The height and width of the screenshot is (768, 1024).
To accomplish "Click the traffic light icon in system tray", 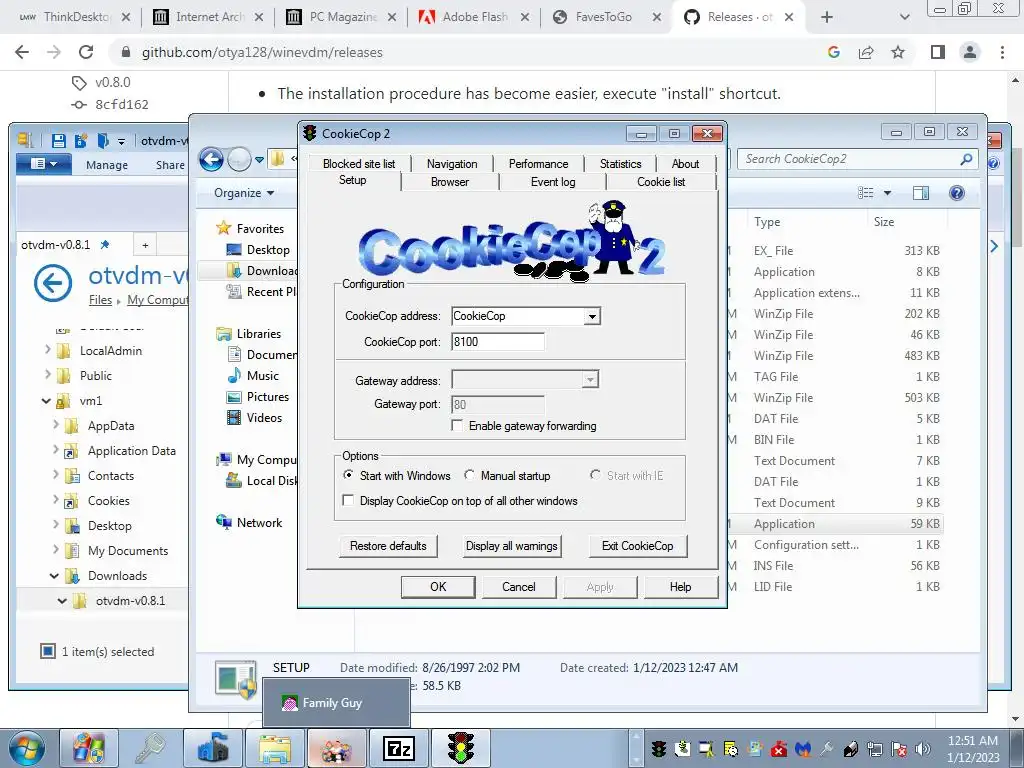I will pyautogui.click(x=659, y=749).
